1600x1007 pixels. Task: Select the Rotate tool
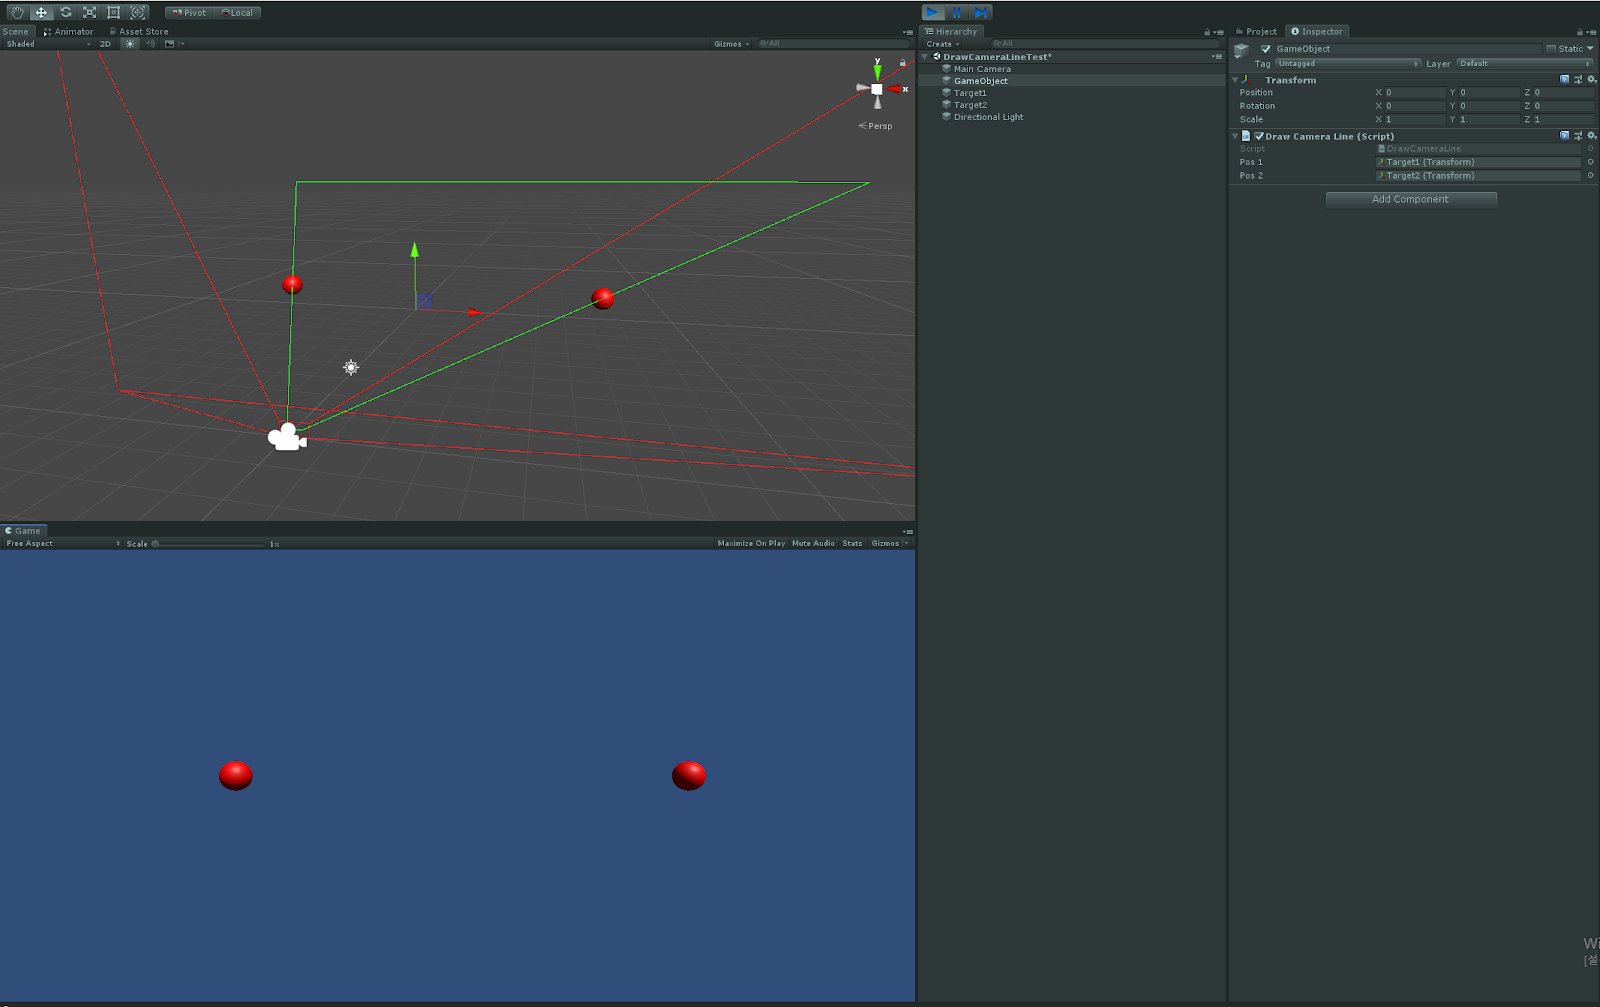pyautogui.click(x=66, y=12)
